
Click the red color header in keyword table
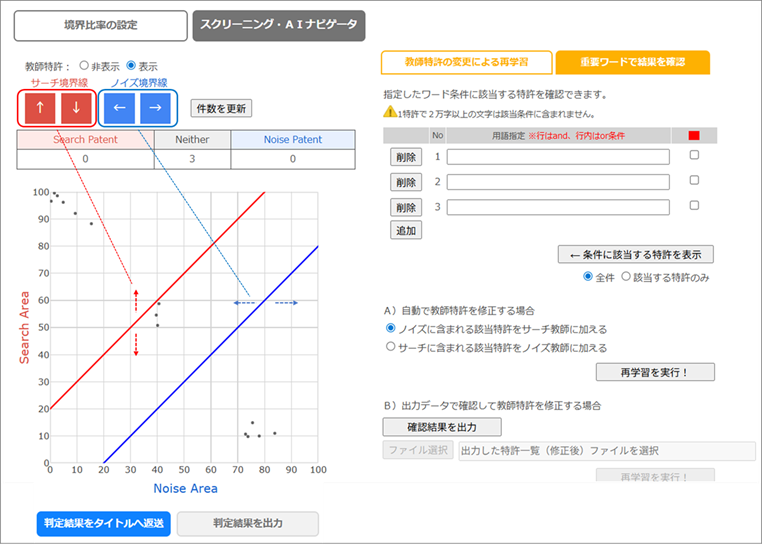tap(694, 135)
